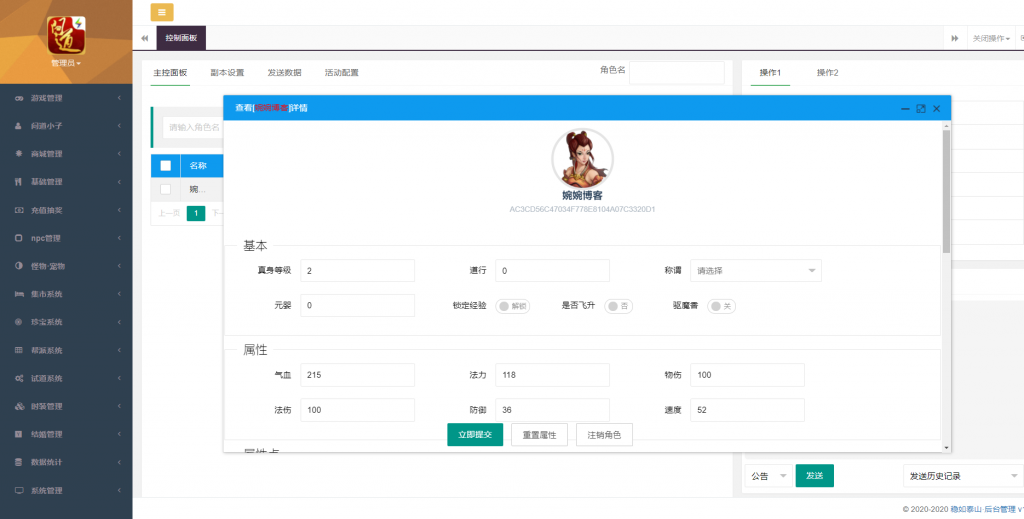
Task: Click the 立即提交 button
Action: pyautogui.click(x=475, y=434)
